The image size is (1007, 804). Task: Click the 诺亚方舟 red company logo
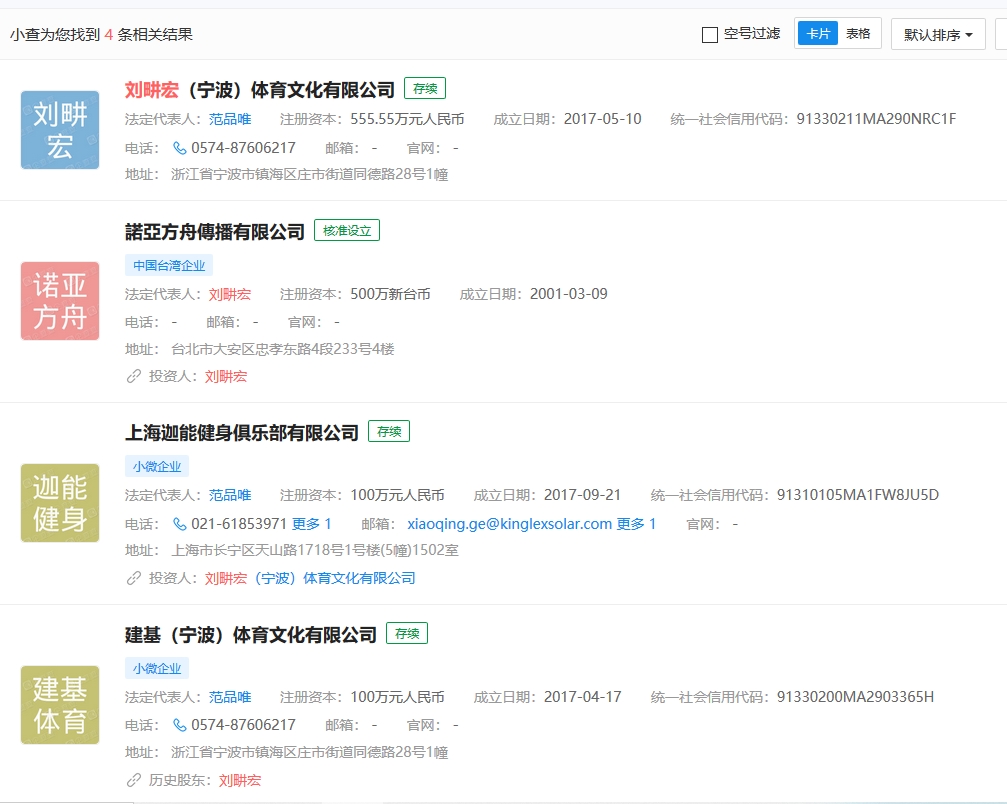point(60,301)
